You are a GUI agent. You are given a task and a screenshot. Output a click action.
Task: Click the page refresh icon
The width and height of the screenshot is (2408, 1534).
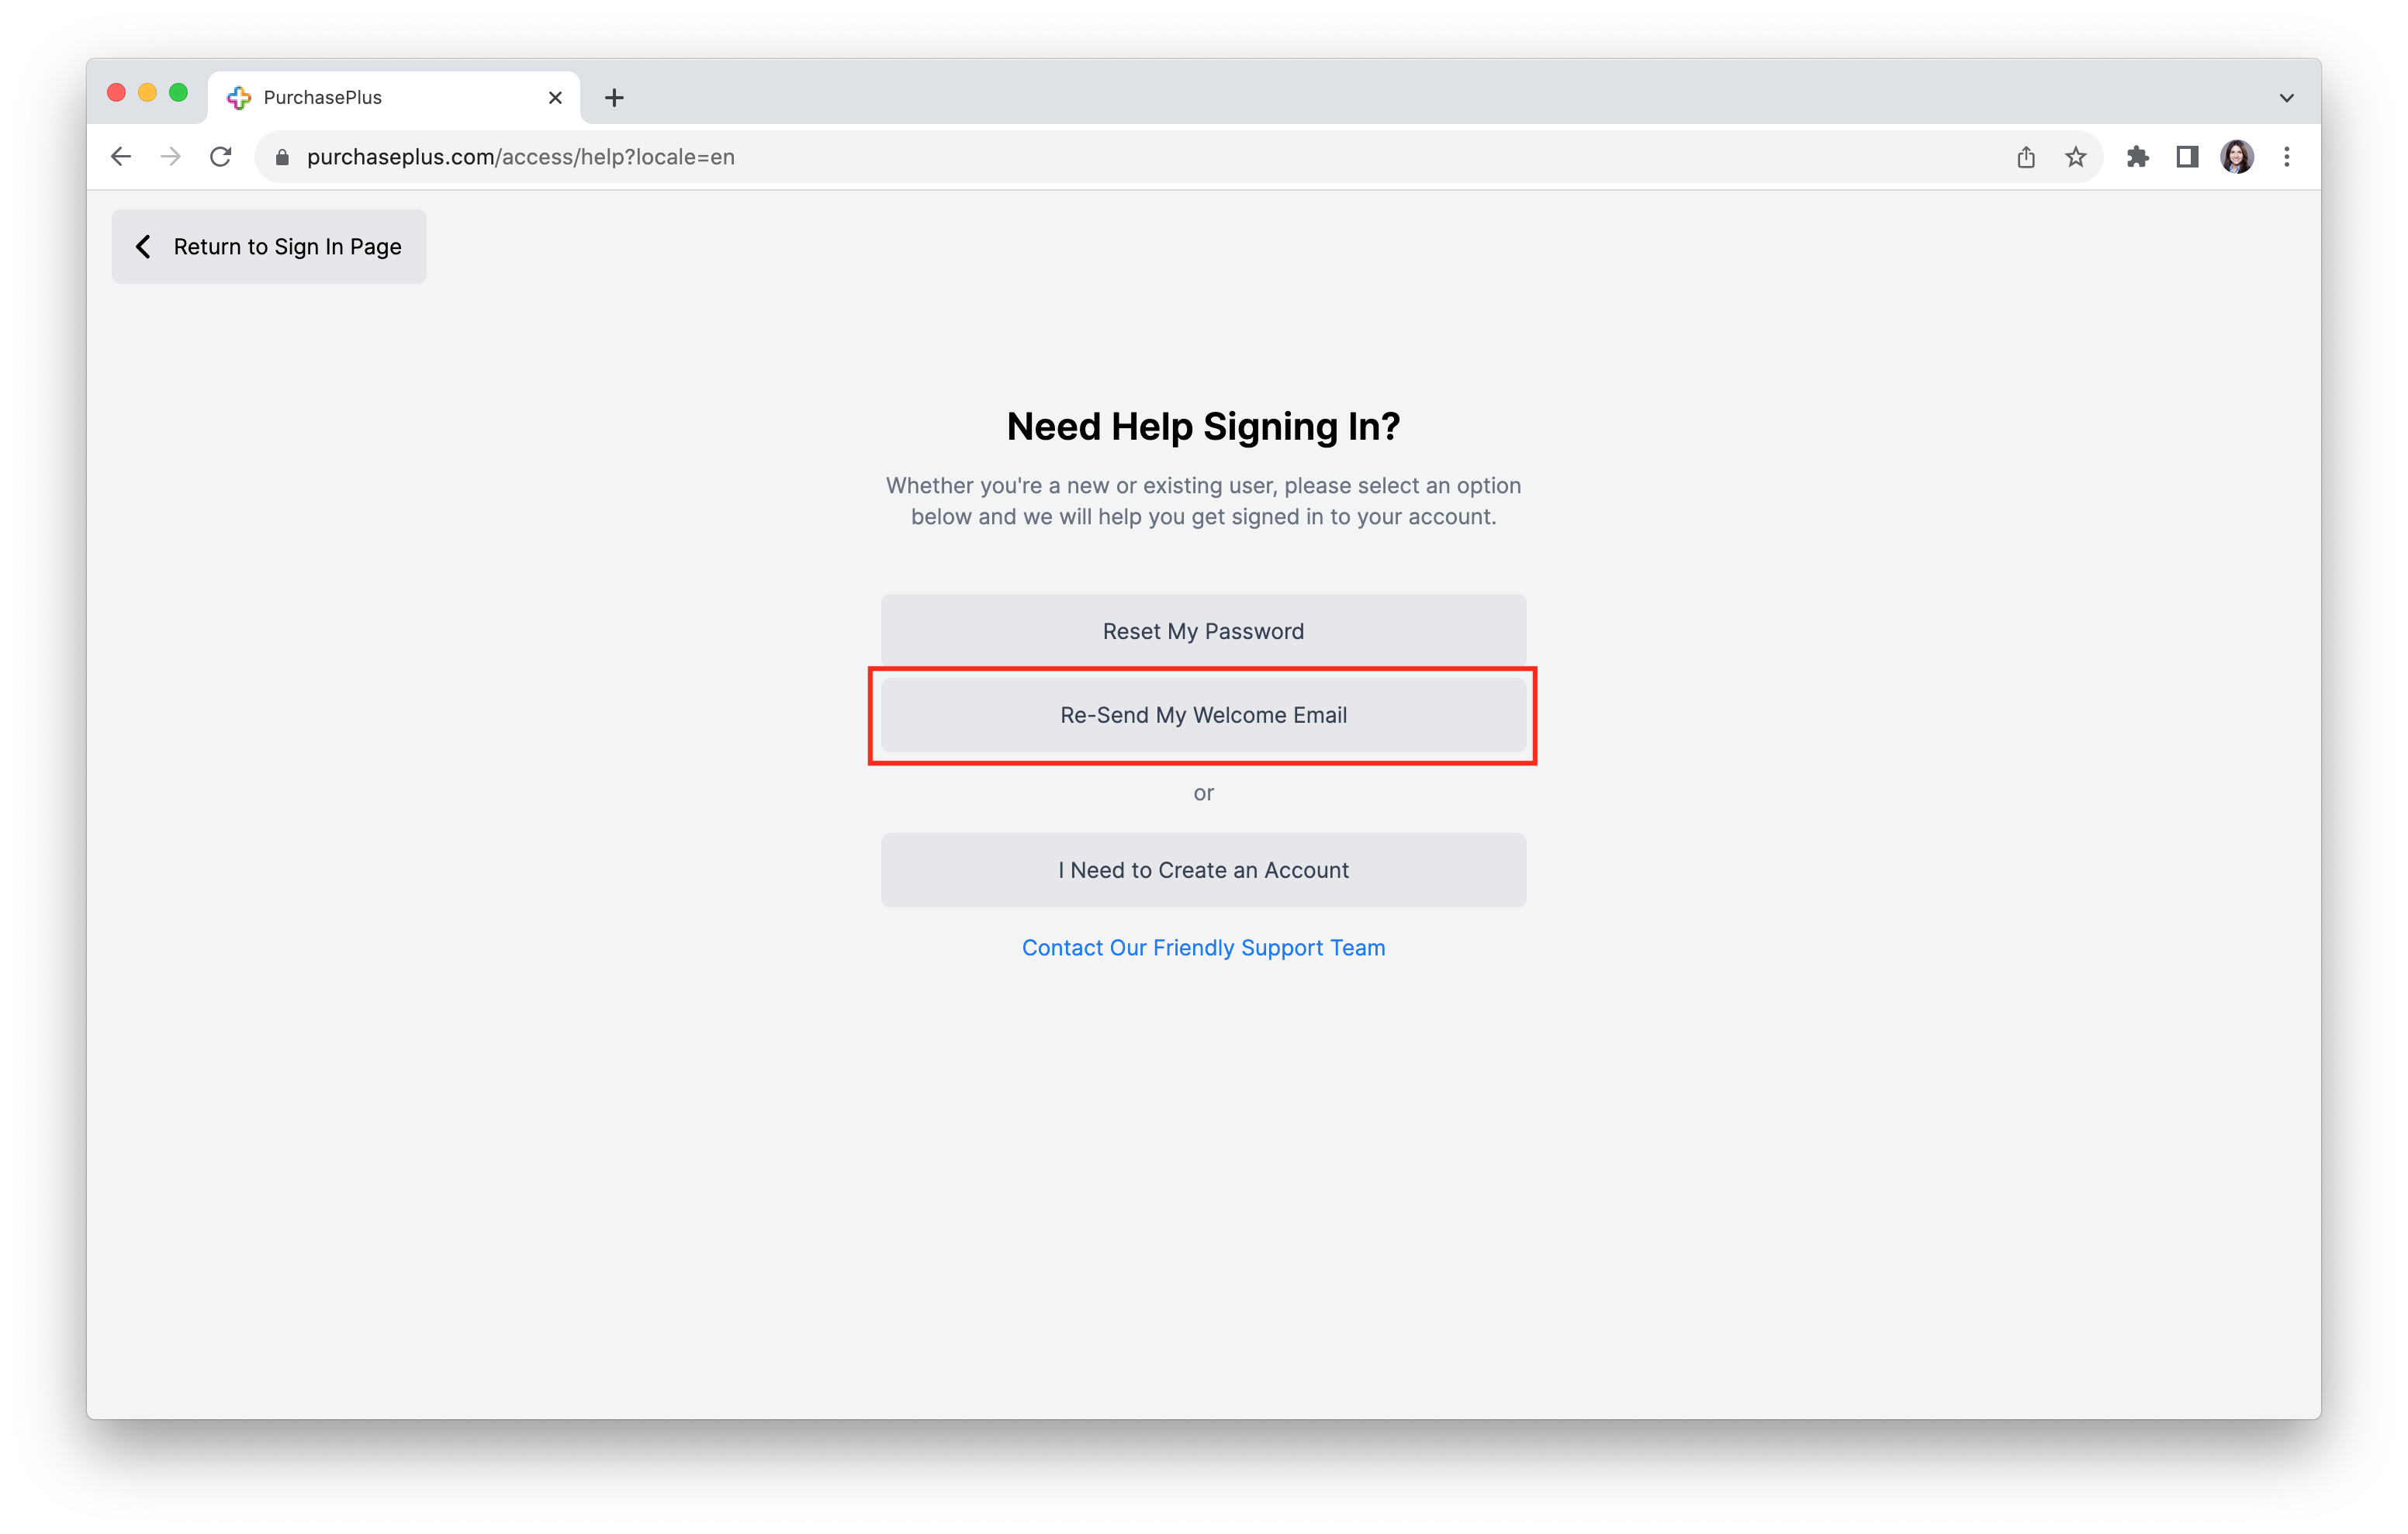(x=221, y=156)
